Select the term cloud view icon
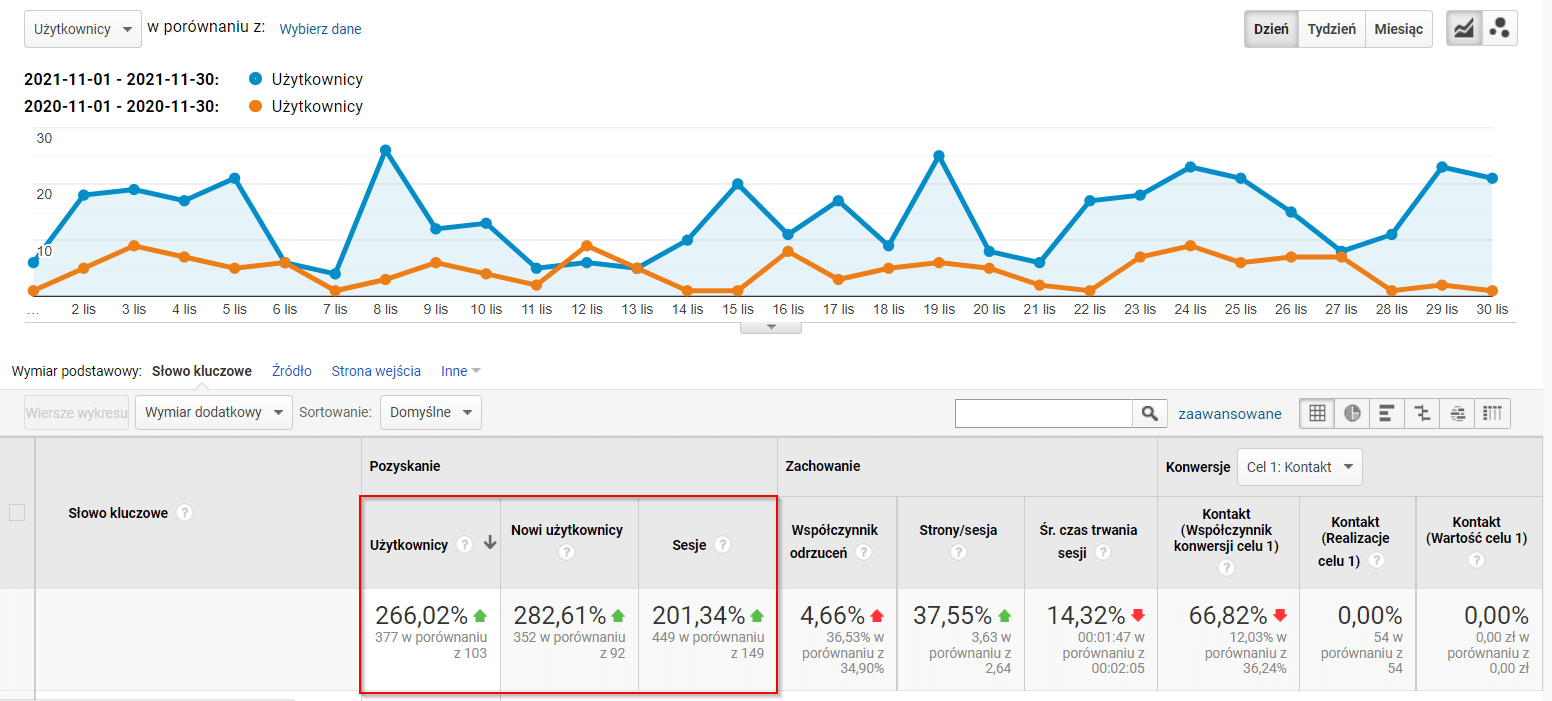Screen dimensions: 1552x701 pyautogui.click(x=1457, y=413)
